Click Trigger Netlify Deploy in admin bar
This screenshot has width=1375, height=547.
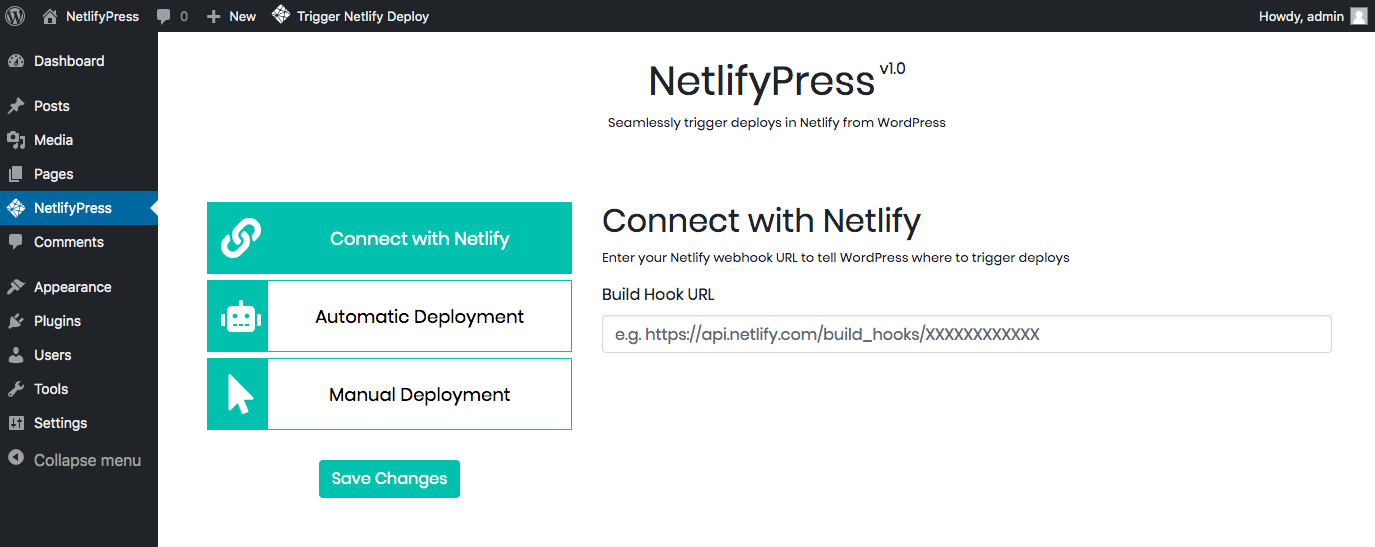tap(350, 16)
